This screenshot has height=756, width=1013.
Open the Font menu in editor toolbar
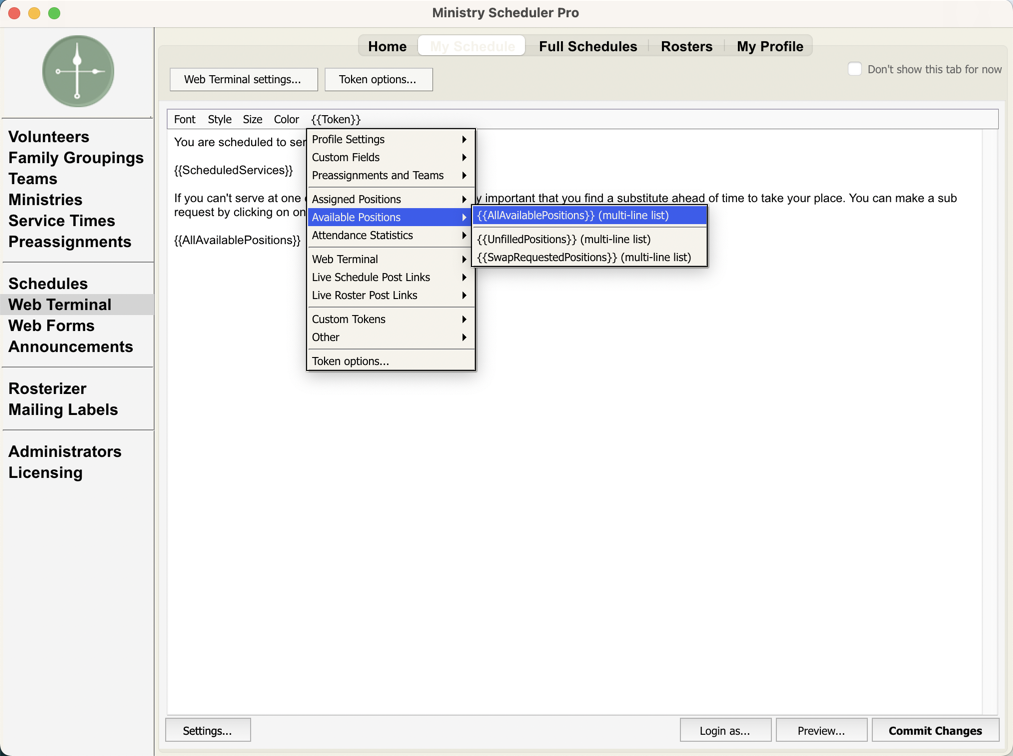[x=184, y=119]
